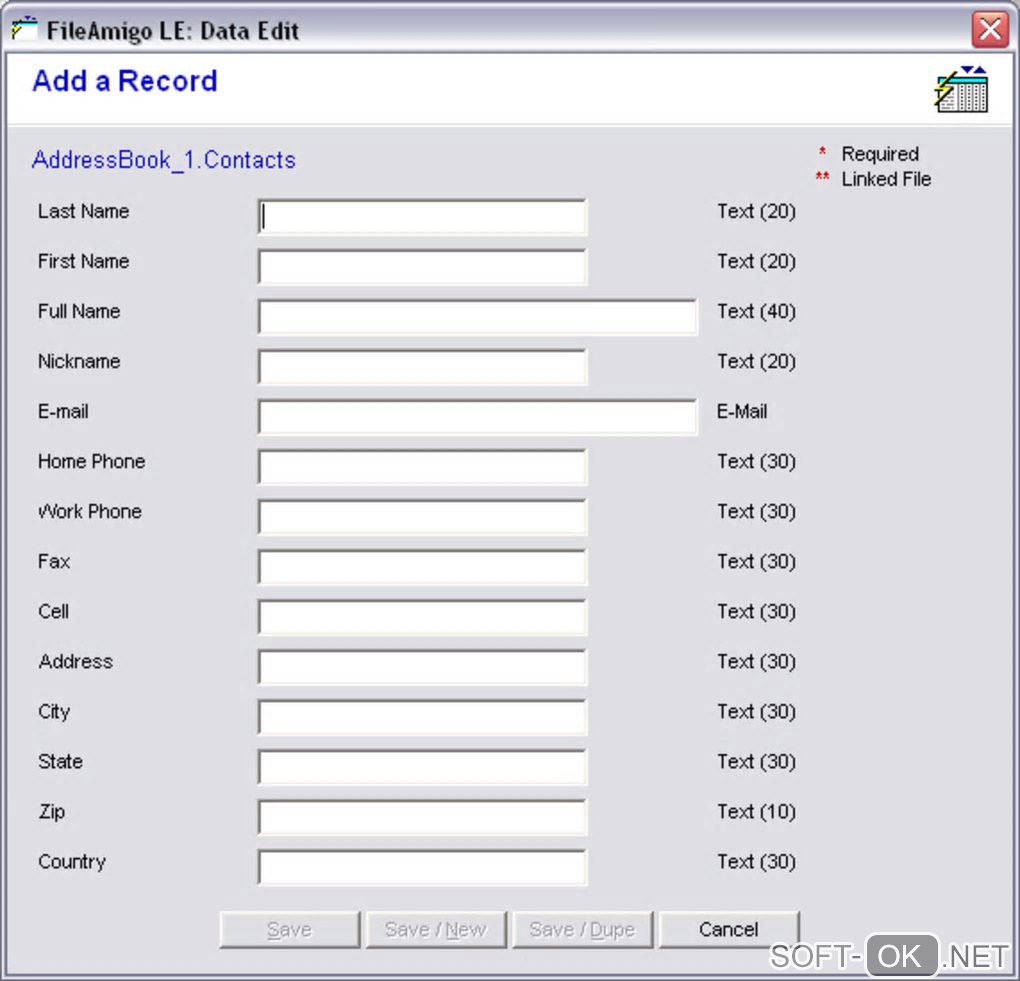1020x981 pixels.
Task: Click the City label
Action: (x=54, y=712)
